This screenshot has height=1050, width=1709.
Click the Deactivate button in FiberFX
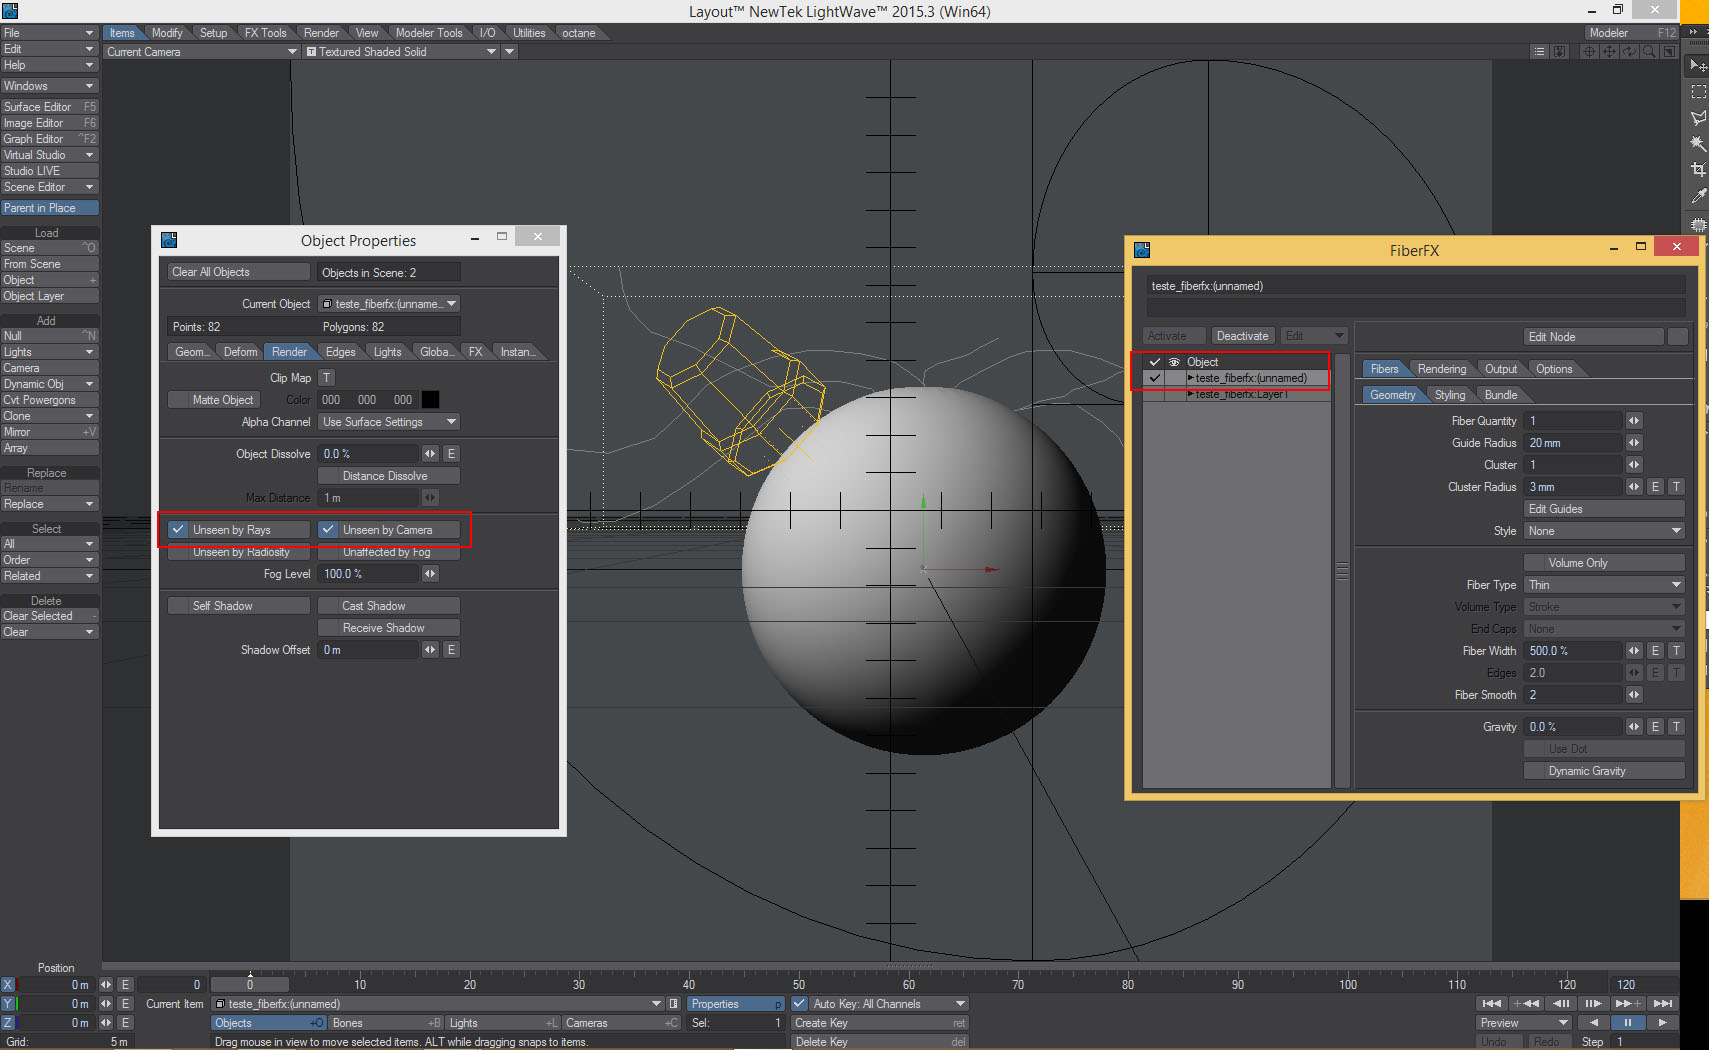pos(1242,336)
